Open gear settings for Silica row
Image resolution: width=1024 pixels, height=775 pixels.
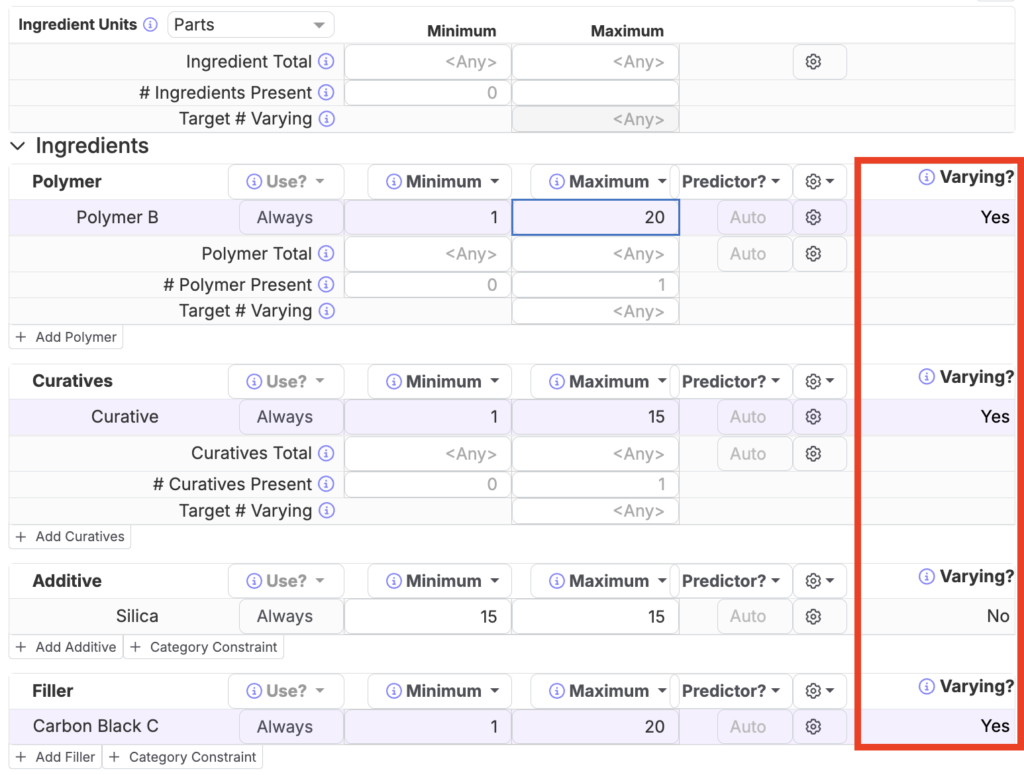point(813,617)
